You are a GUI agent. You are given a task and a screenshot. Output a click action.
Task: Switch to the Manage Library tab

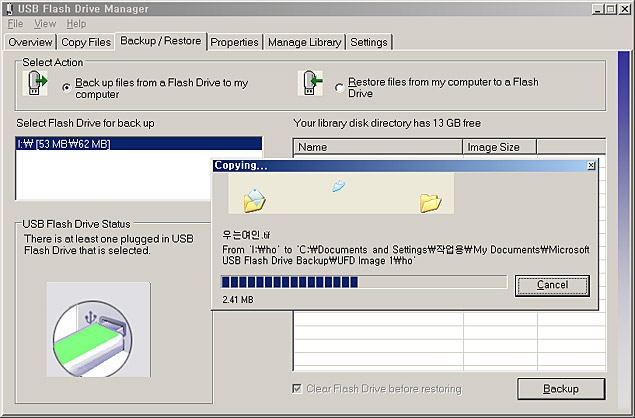coord(305,42)
